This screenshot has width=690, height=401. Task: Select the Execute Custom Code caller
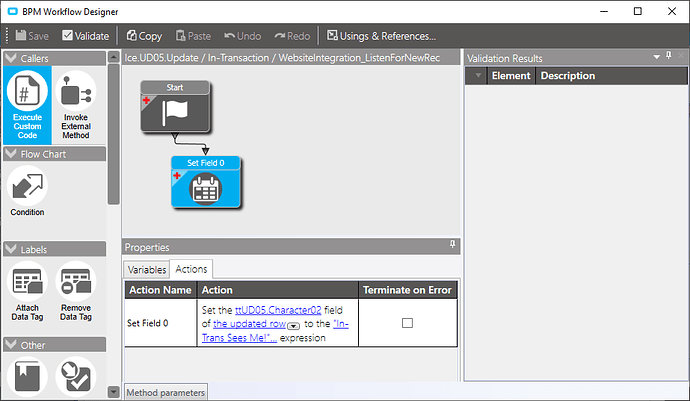tap(27, 105)
